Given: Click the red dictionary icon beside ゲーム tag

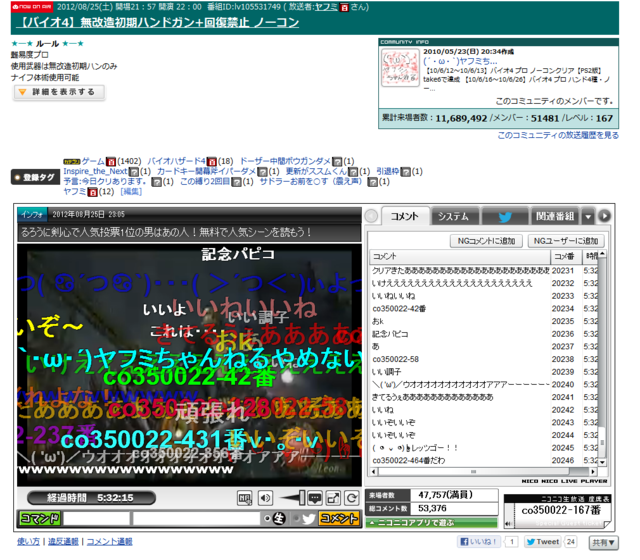Looking at the screenshot, I should pyautogui.click(x=111, y=162).
